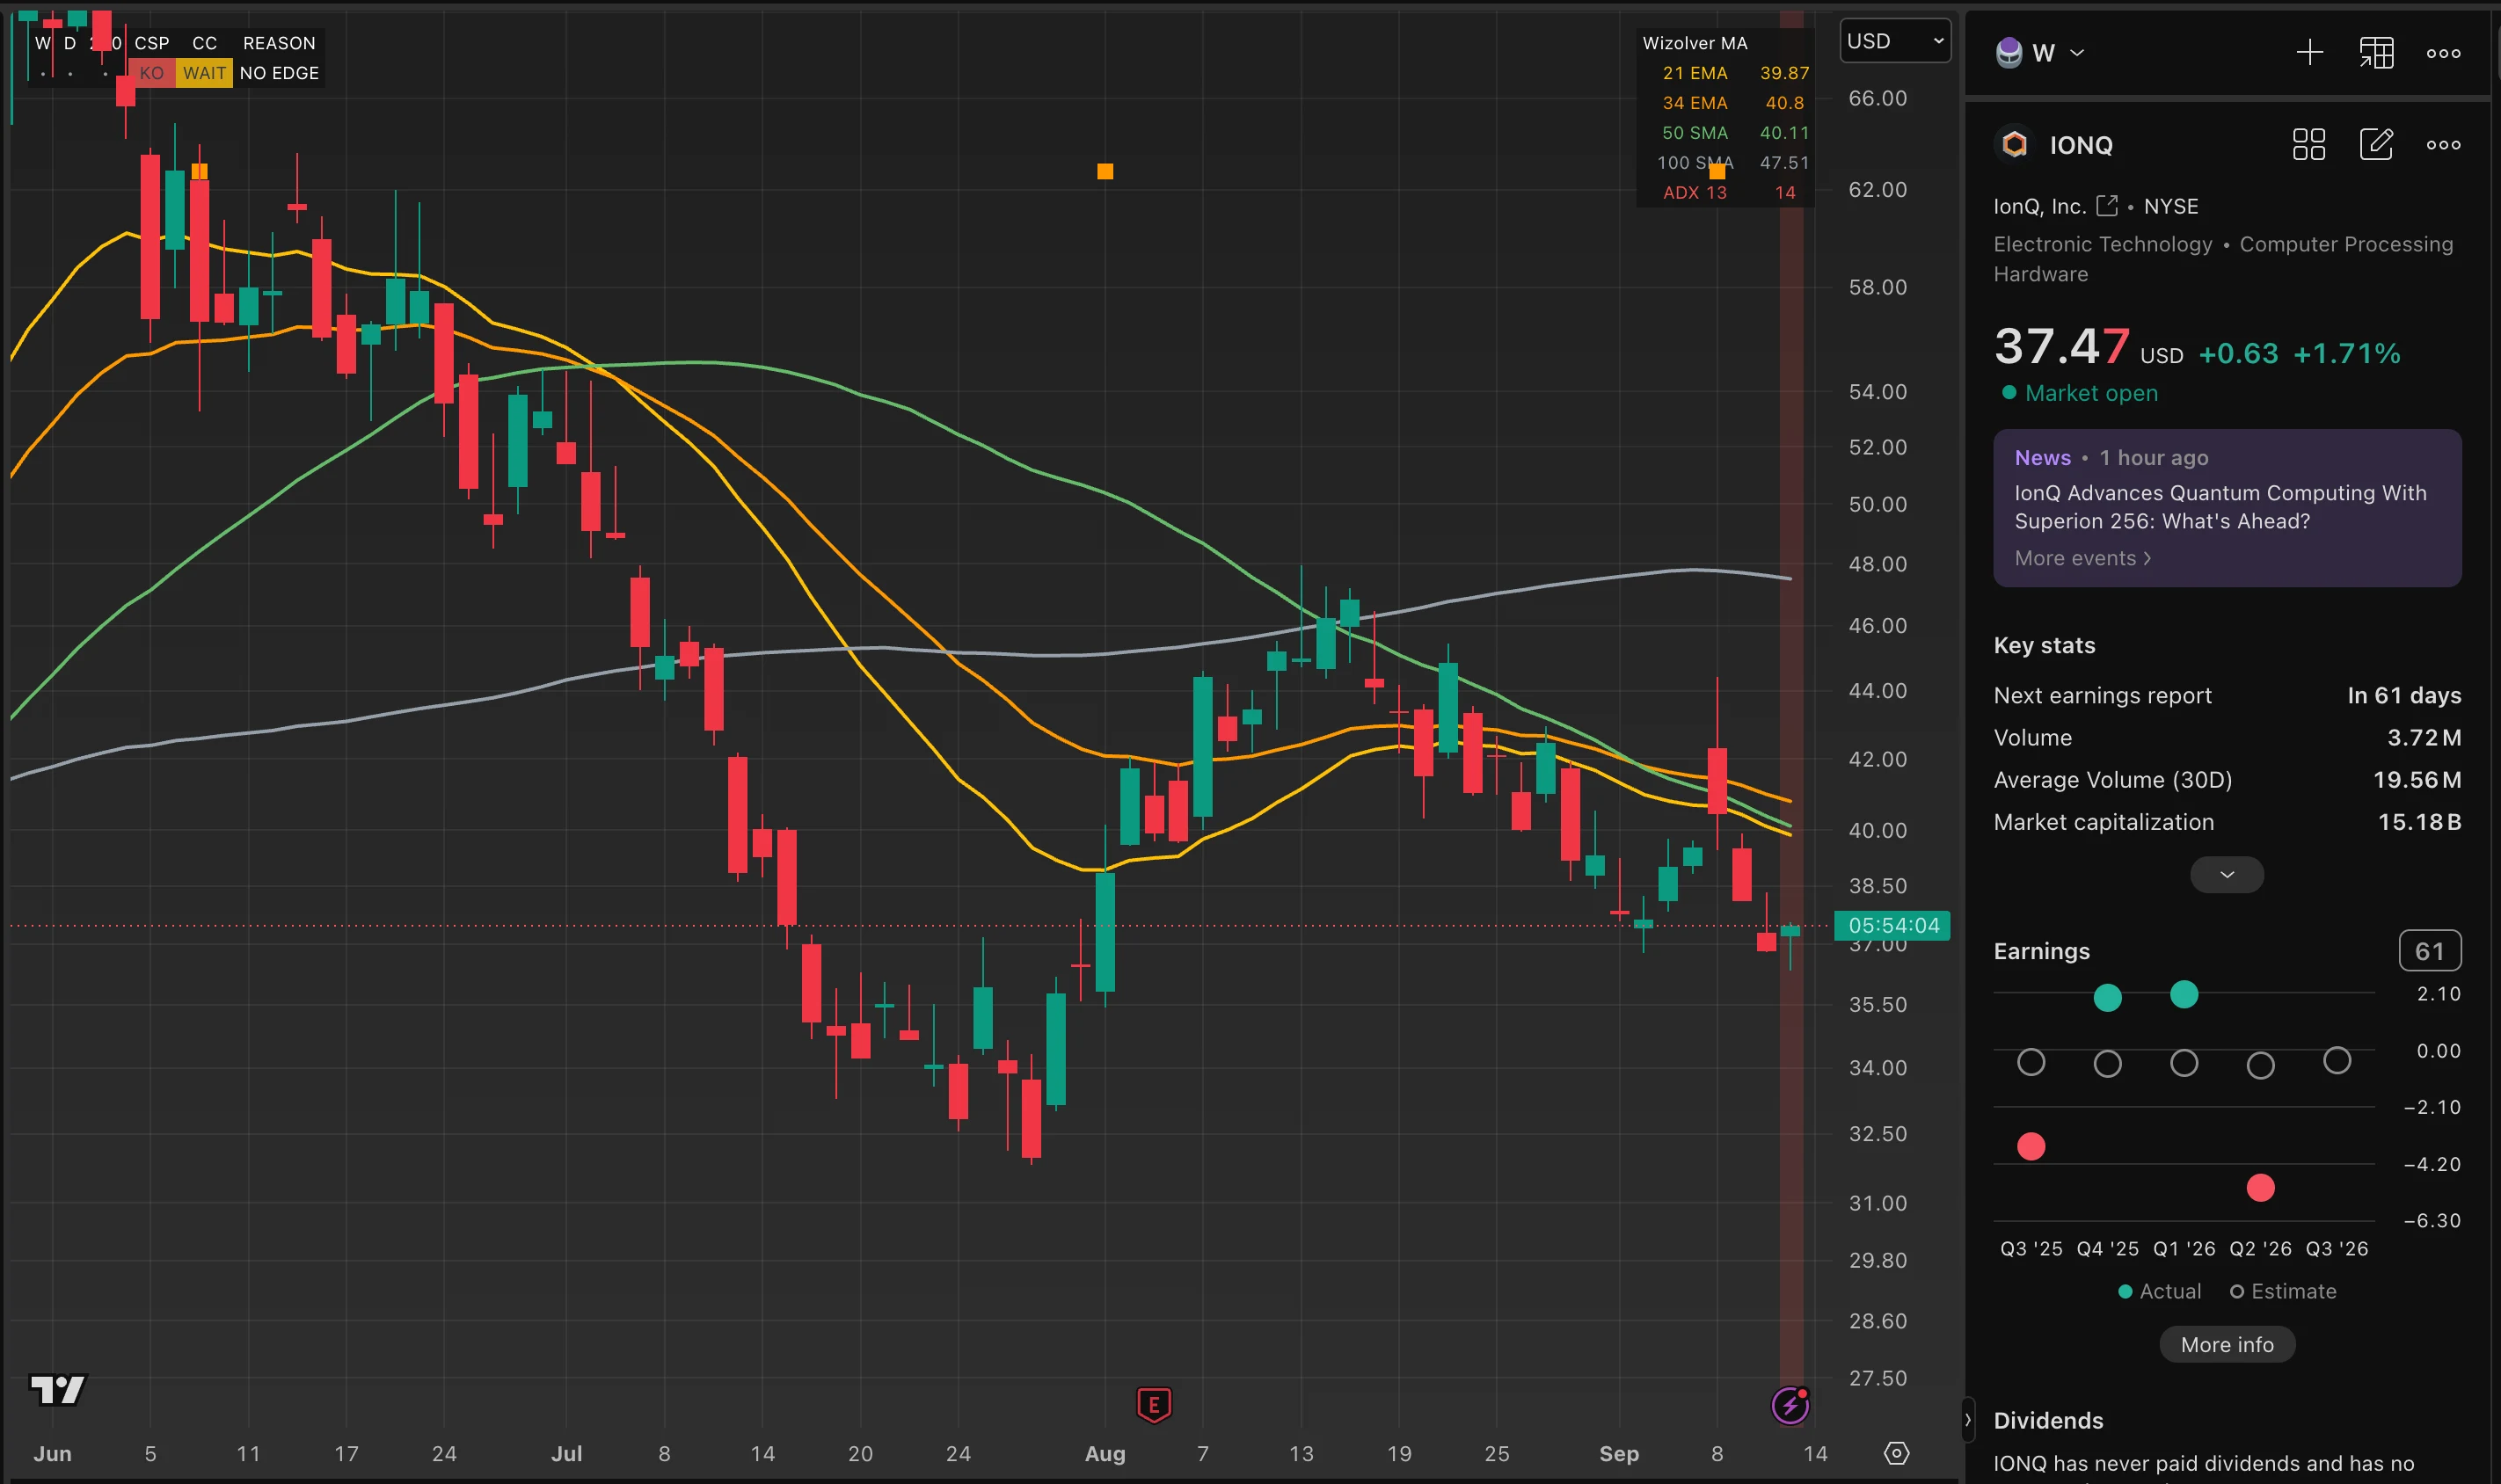2501x1484 pixels.
Task: Click the Earnings section heading
Action: tap(2041, 951)
